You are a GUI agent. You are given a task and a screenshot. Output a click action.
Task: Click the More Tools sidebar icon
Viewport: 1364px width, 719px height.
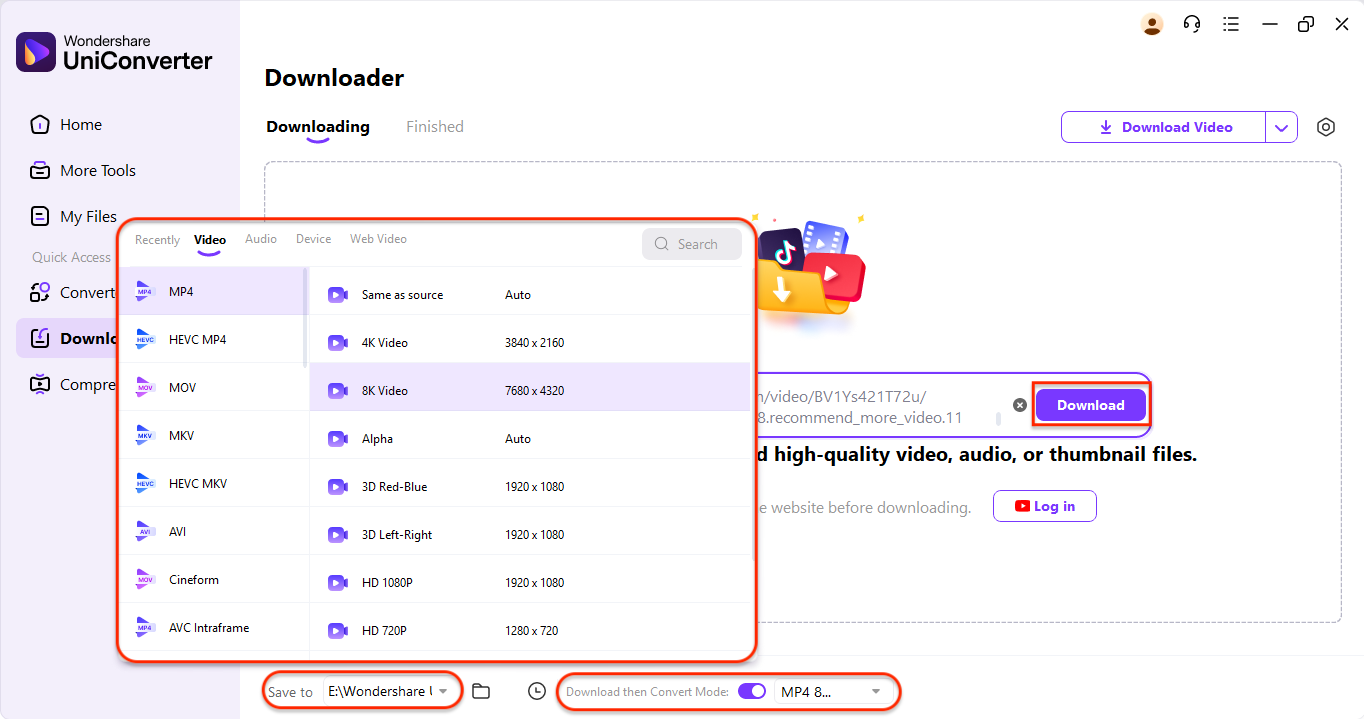40,171
